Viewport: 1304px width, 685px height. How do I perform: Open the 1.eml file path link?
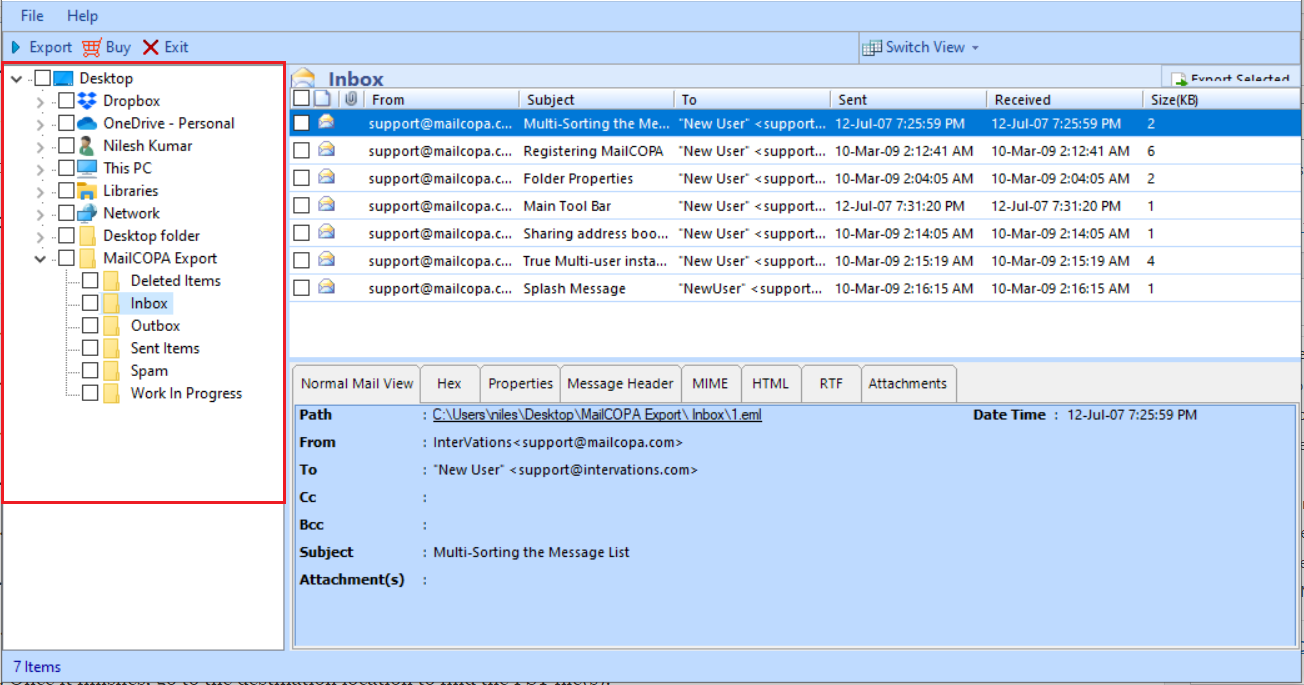pyautogui.click(x=597, y=414)
